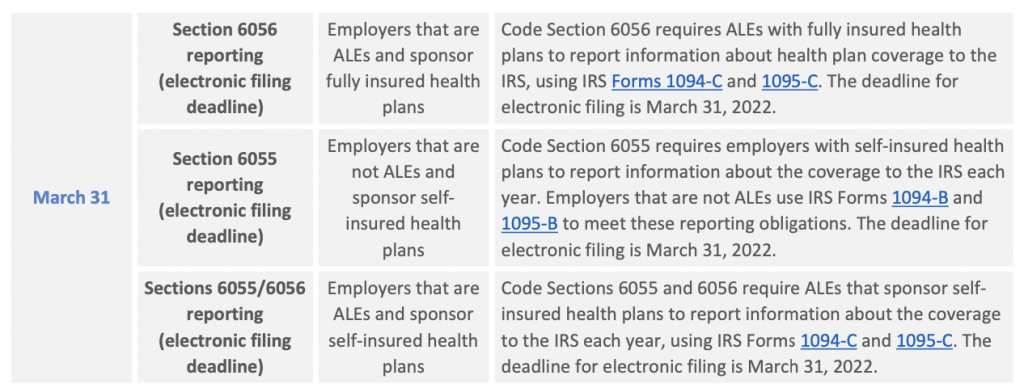Viewport: 1024px width, 388px height.
Task: Click 'March 31, 2022' in the bottom description
Action: tap(808, 366)
